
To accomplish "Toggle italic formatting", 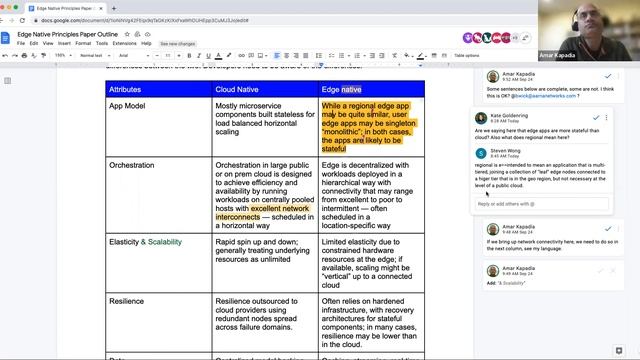I will [x=199, y=56].
